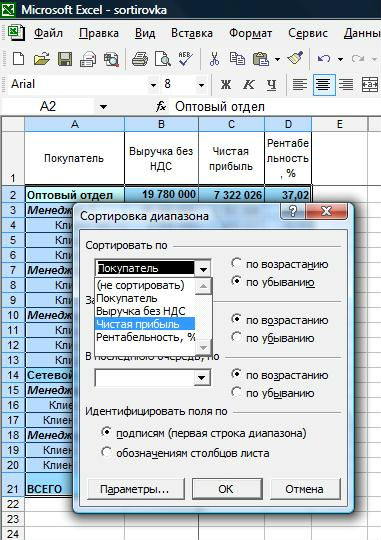Select second sort 'по убыванию' radio
Viewport: 381px width, 540px height.
236,337
